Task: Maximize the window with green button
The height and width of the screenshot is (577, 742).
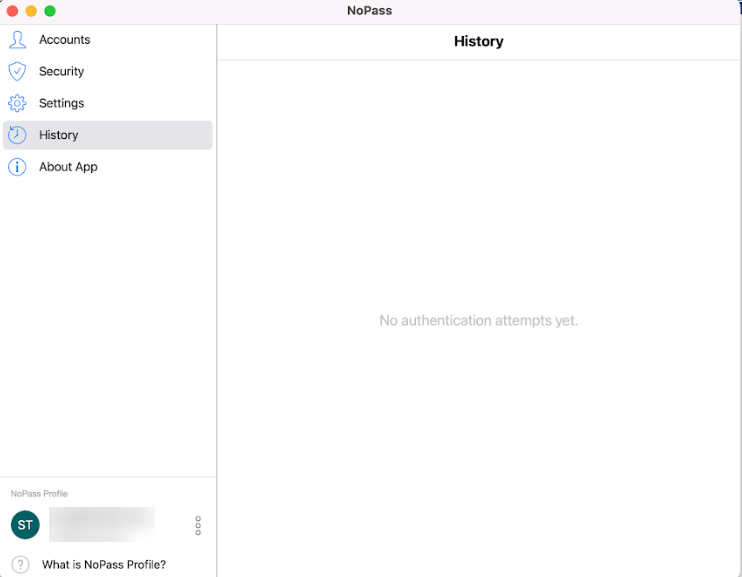Action: 50,11
